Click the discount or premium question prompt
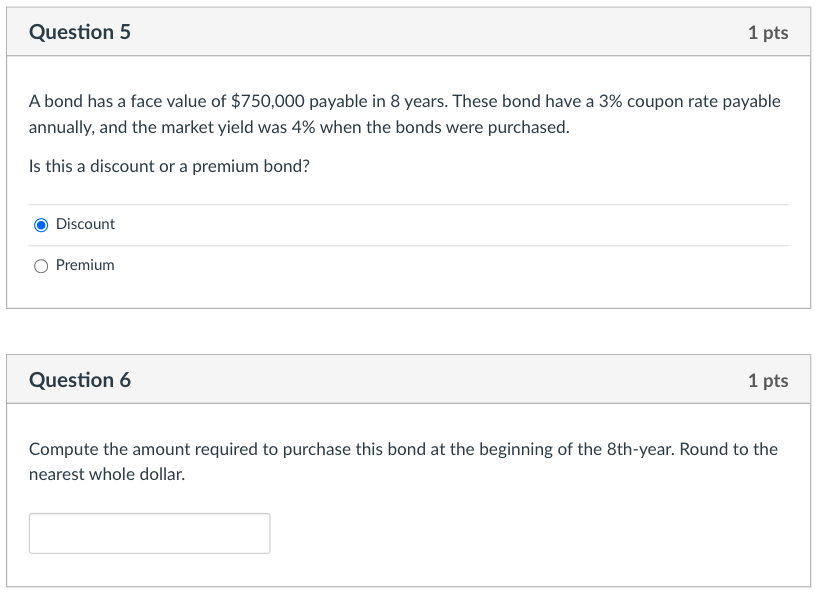 (x=168, y=166)
